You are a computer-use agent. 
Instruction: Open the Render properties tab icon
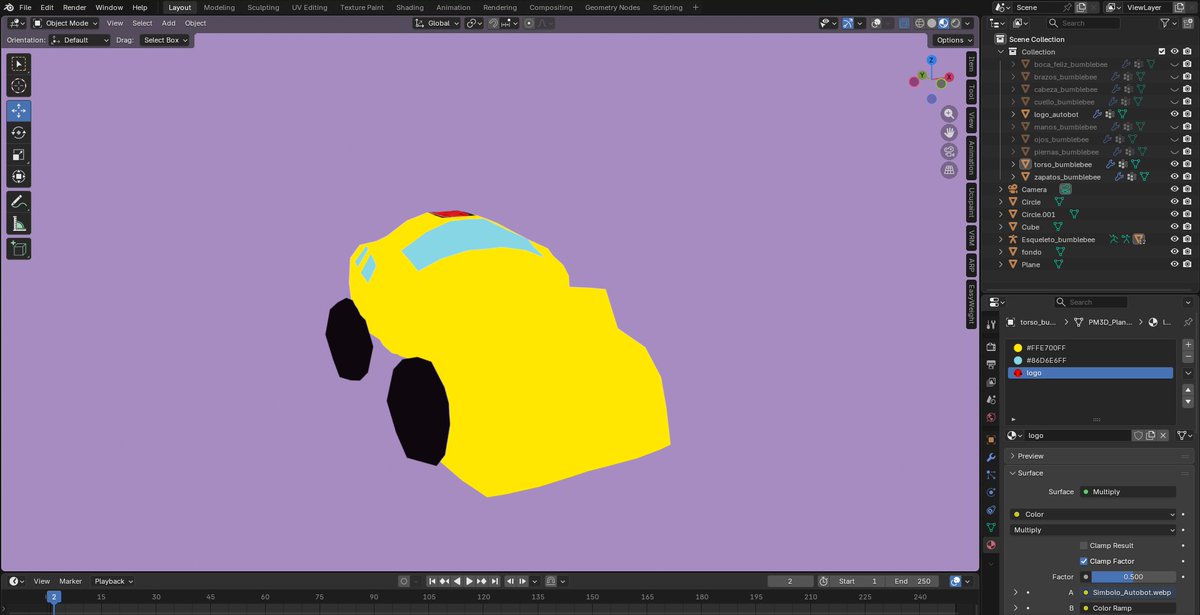991,347
